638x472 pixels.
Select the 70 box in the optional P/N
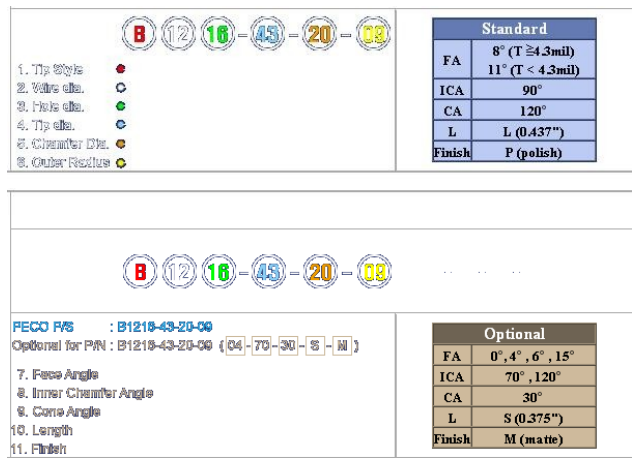265,346
